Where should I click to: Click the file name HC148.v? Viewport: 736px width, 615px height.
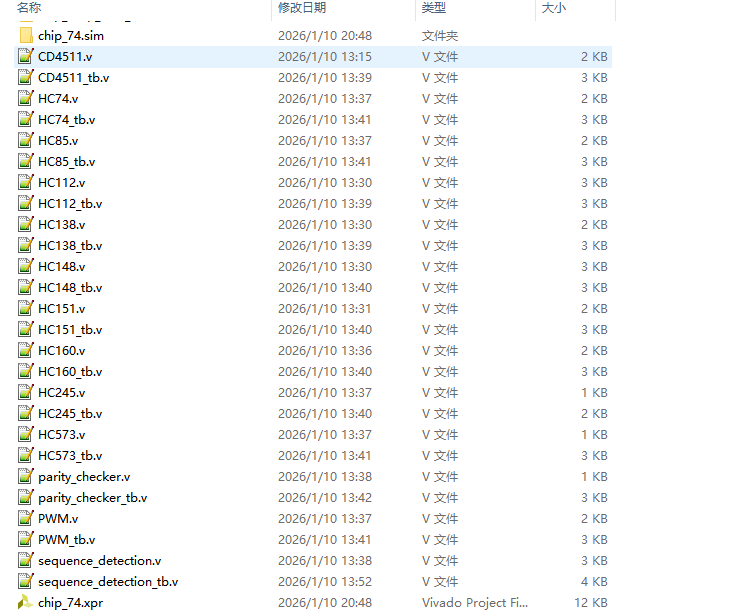pos(61,267)
